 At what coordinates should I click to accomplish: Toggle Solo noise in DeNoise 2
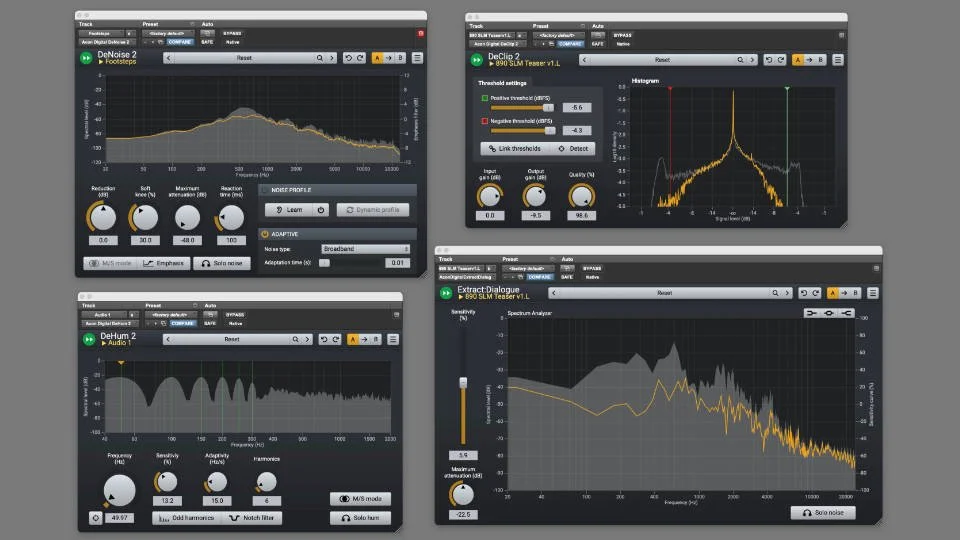[222, 263]
